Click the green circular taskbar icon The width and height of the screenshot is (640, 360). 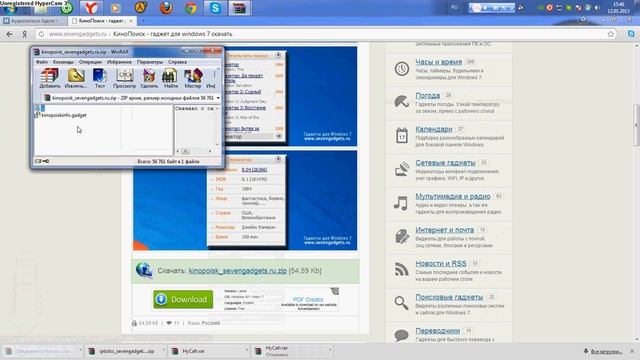pos(67,8)
